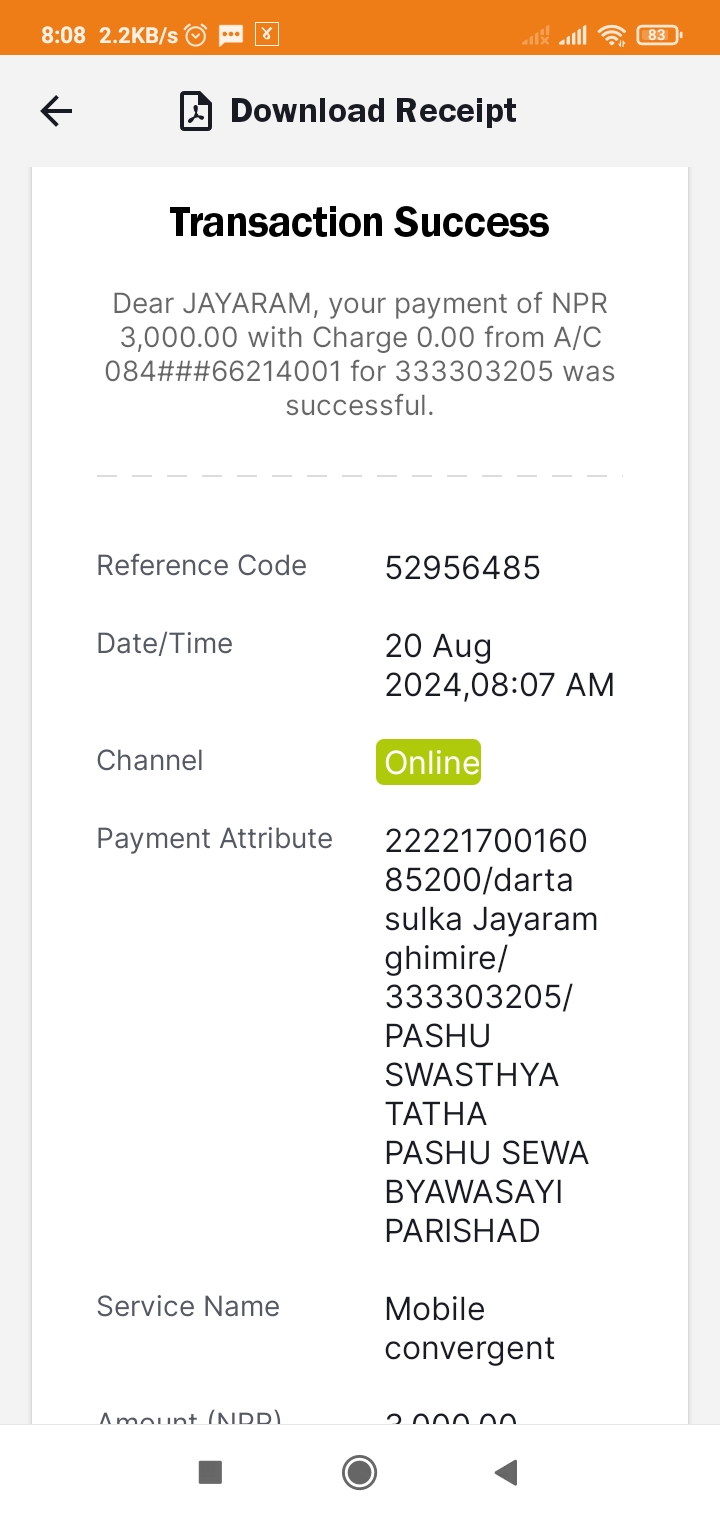Tap the Reference Code label
720x1520 pixels.
(201, 565)
